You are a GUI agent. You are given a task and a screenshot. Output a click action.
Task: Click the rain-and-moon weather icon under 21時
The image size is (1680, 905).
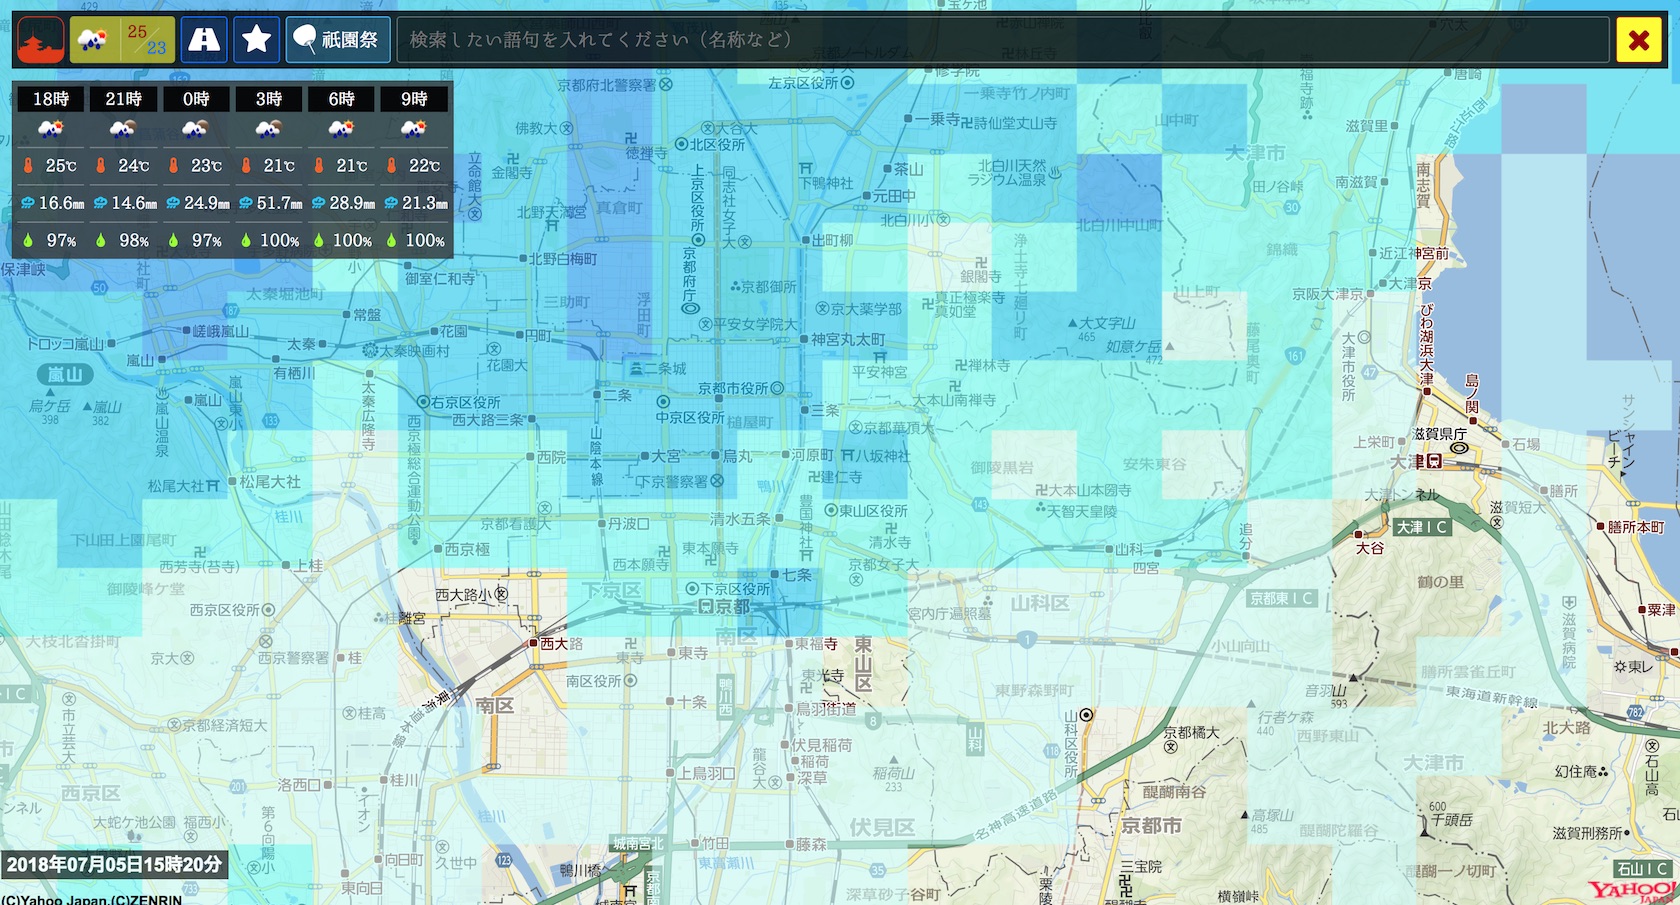pos(123,128)
